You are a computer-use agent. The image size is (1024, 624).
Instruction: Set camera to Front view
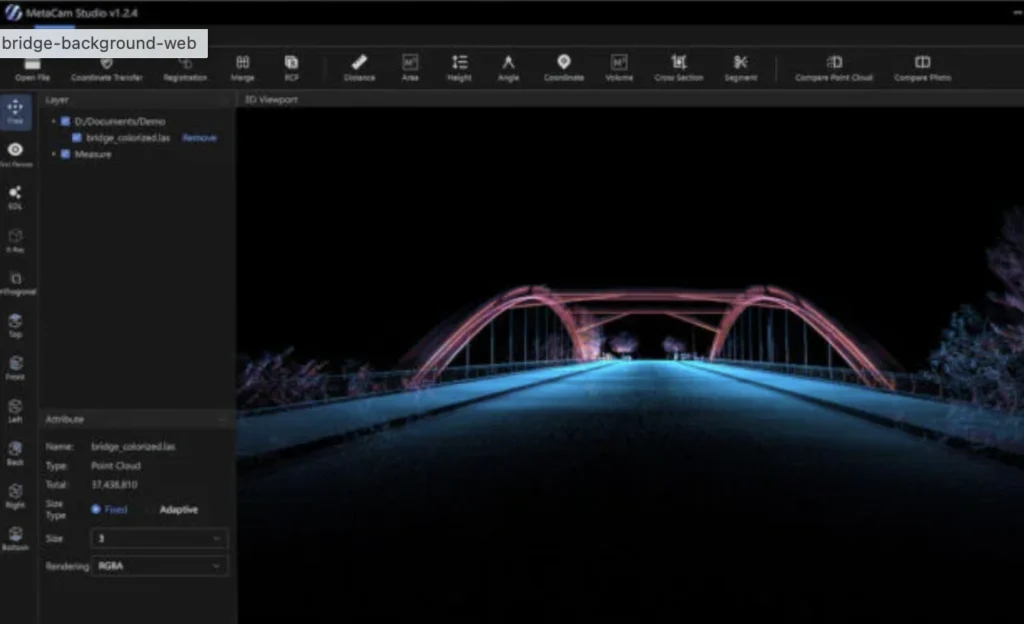[x=15, y=368]
